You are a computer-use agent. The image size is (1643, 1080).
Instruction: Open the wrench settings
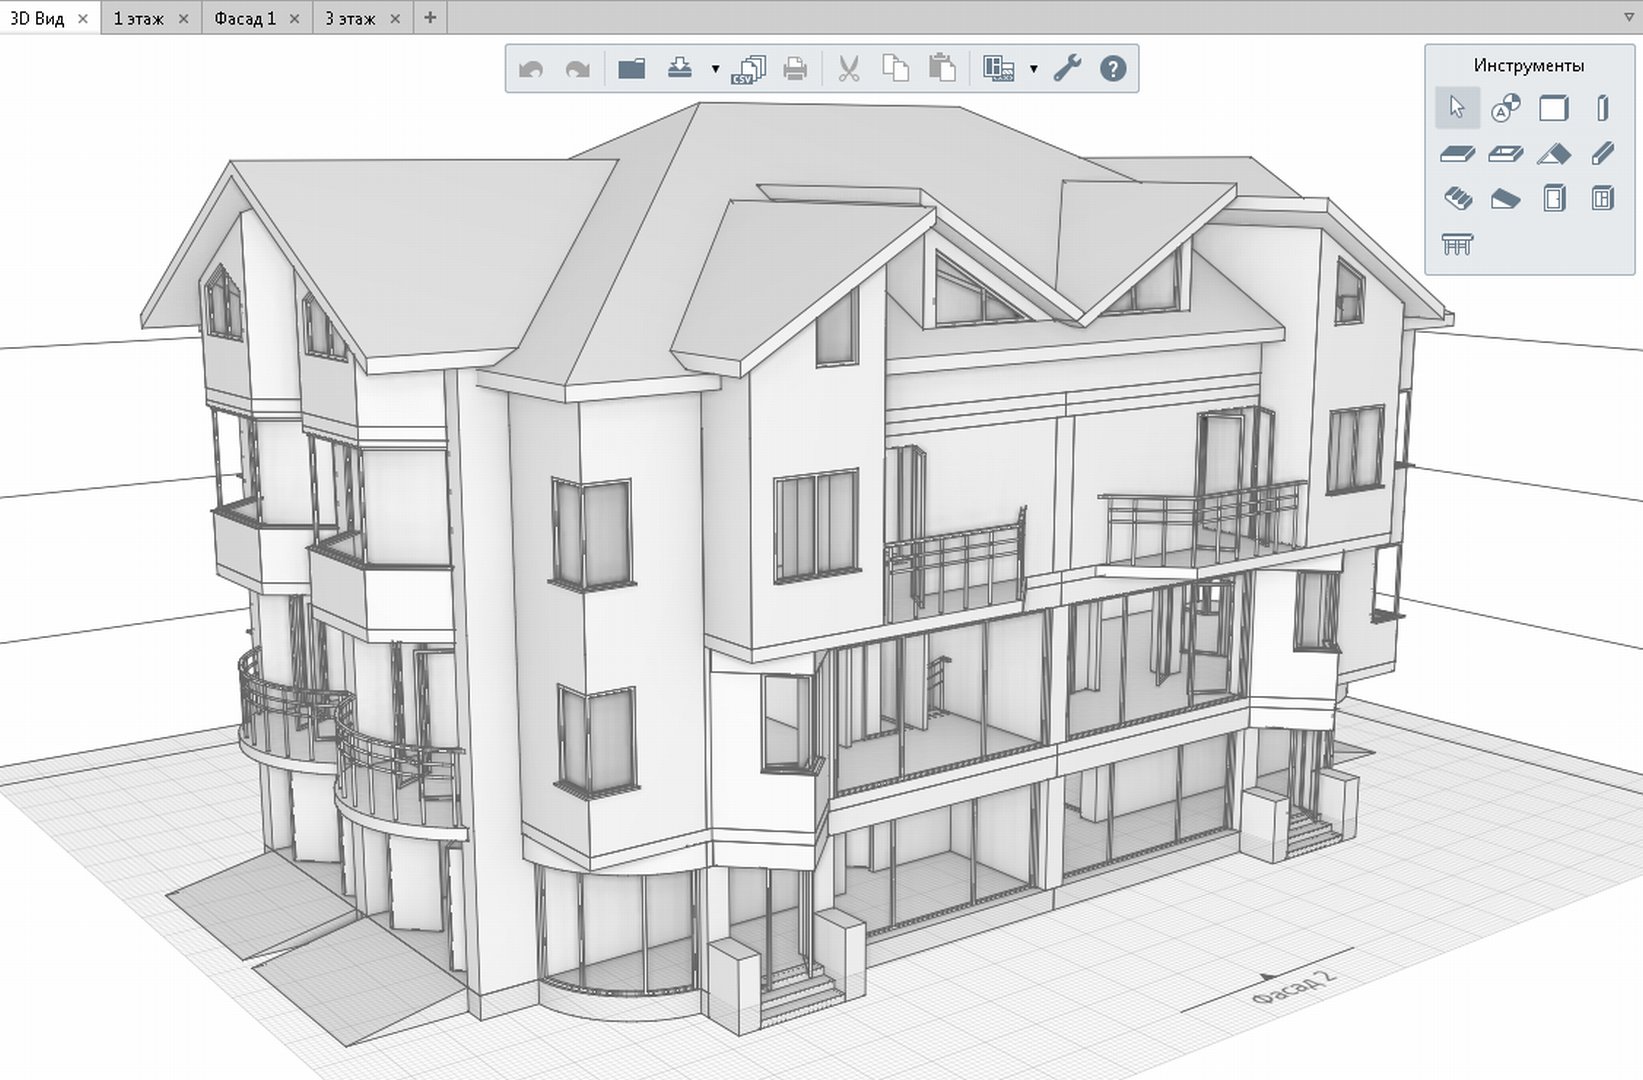click(1067, 68)
